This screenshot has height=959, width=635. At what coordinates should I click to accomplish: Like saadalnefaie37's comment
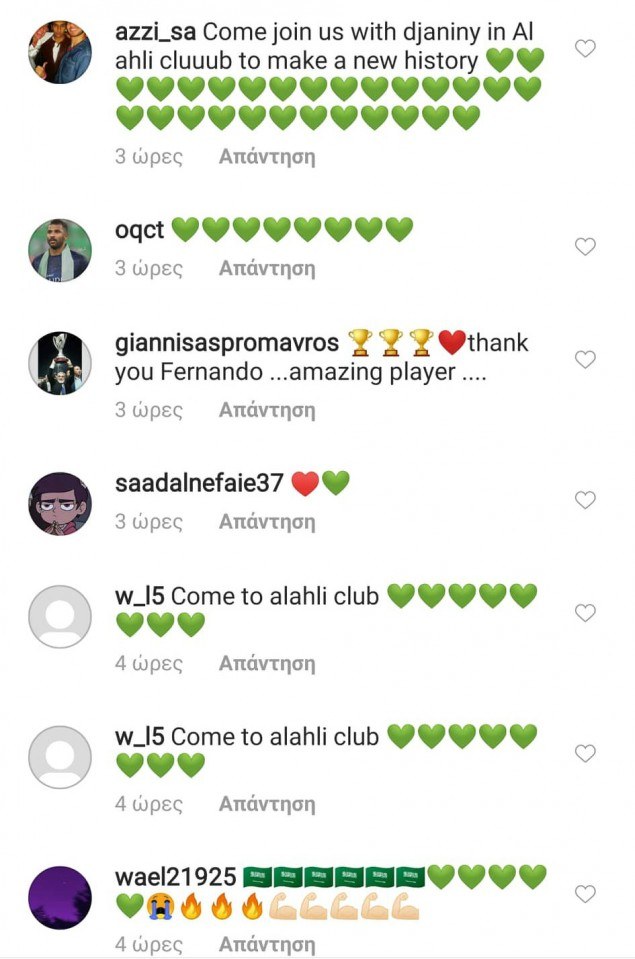[585, 500]
